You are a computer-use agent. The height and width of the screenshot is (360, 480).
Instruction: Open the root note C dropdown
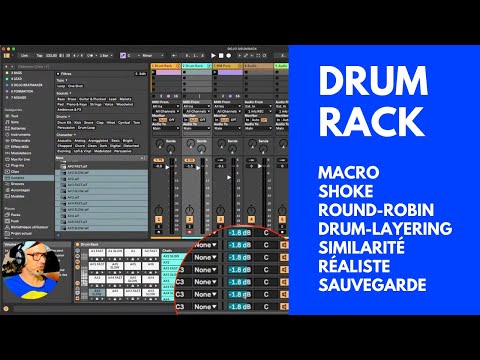[133, 55]
